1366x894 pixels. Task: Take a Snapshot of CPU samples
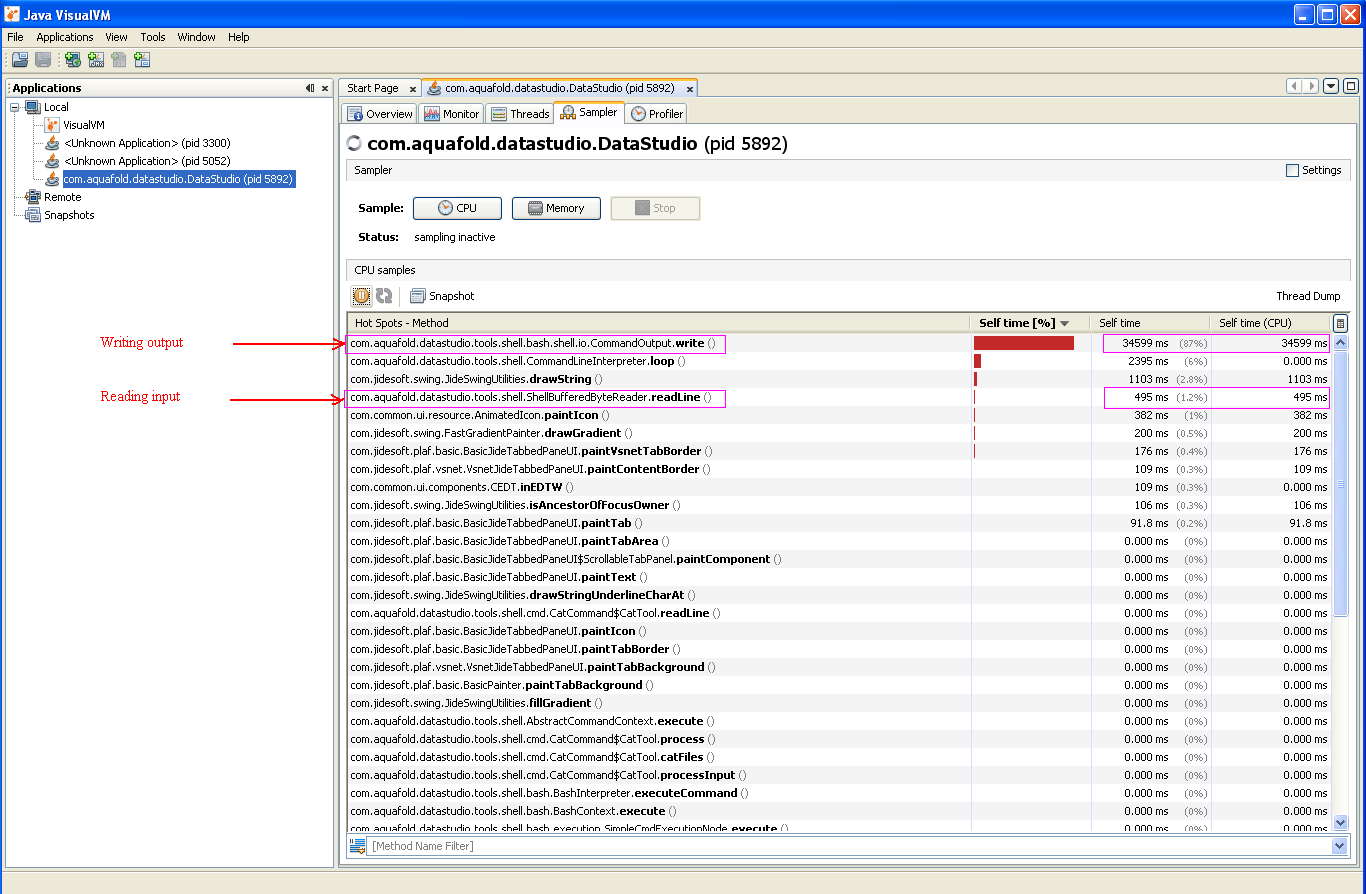click(442, 296)
